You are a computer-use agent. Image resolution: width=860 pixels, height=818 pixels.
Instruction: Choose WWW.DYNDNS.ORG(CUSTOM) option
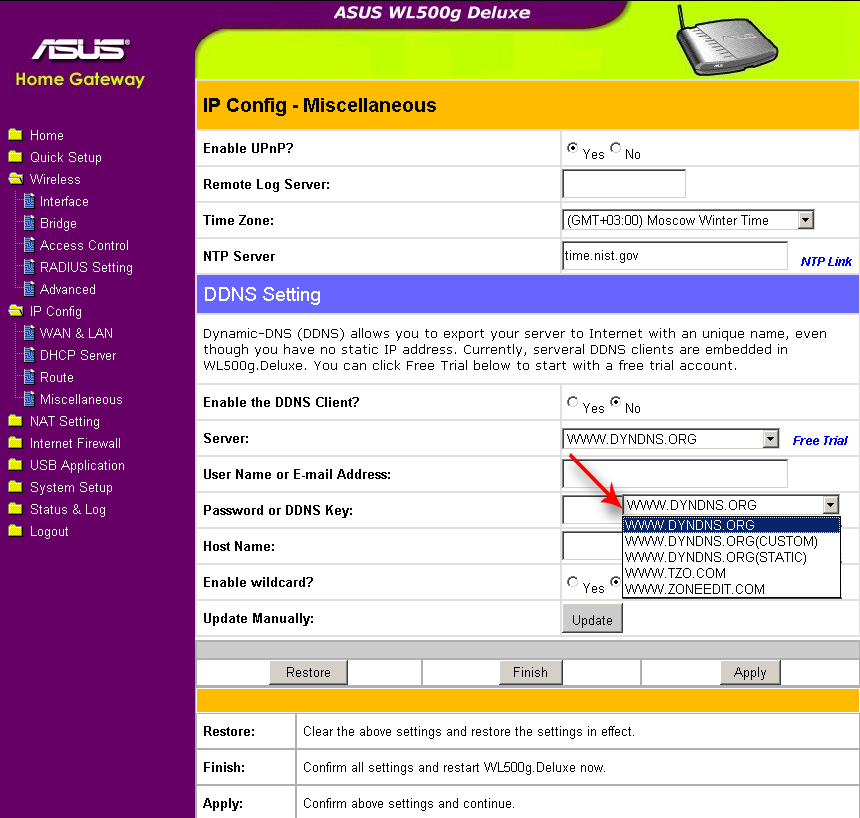point(732,541)
